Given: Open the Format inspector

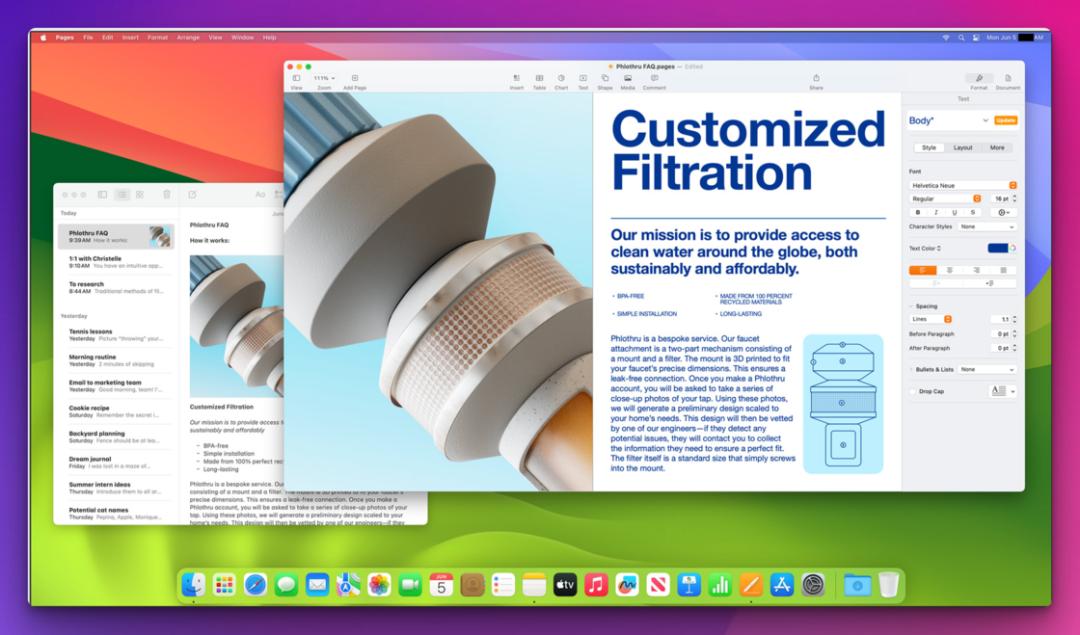Looking at the screenshot, I should [x=979, y=79].
